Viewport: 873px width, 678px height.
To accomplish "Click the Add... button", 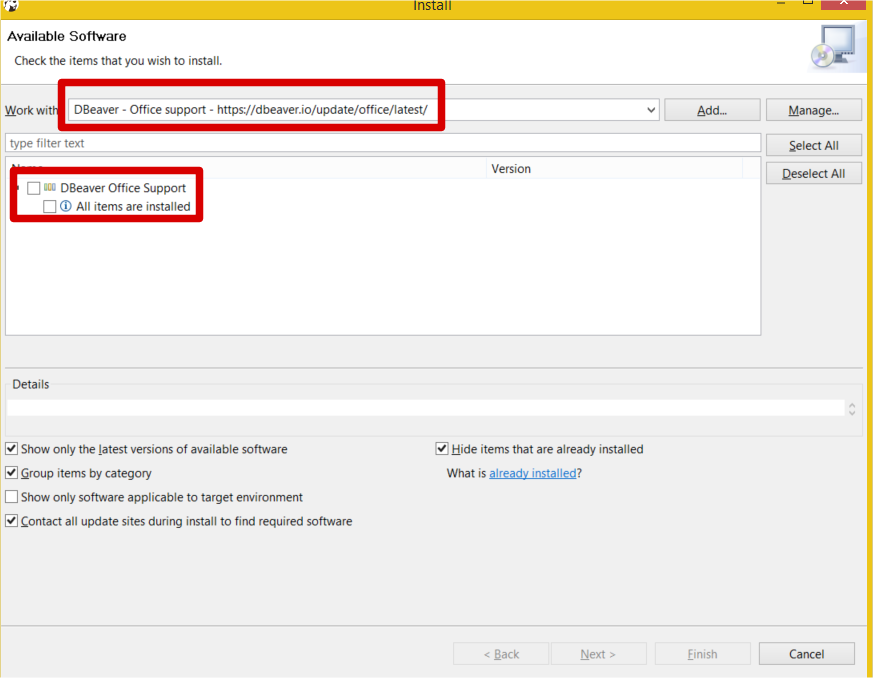I will [x=712, y=110].
